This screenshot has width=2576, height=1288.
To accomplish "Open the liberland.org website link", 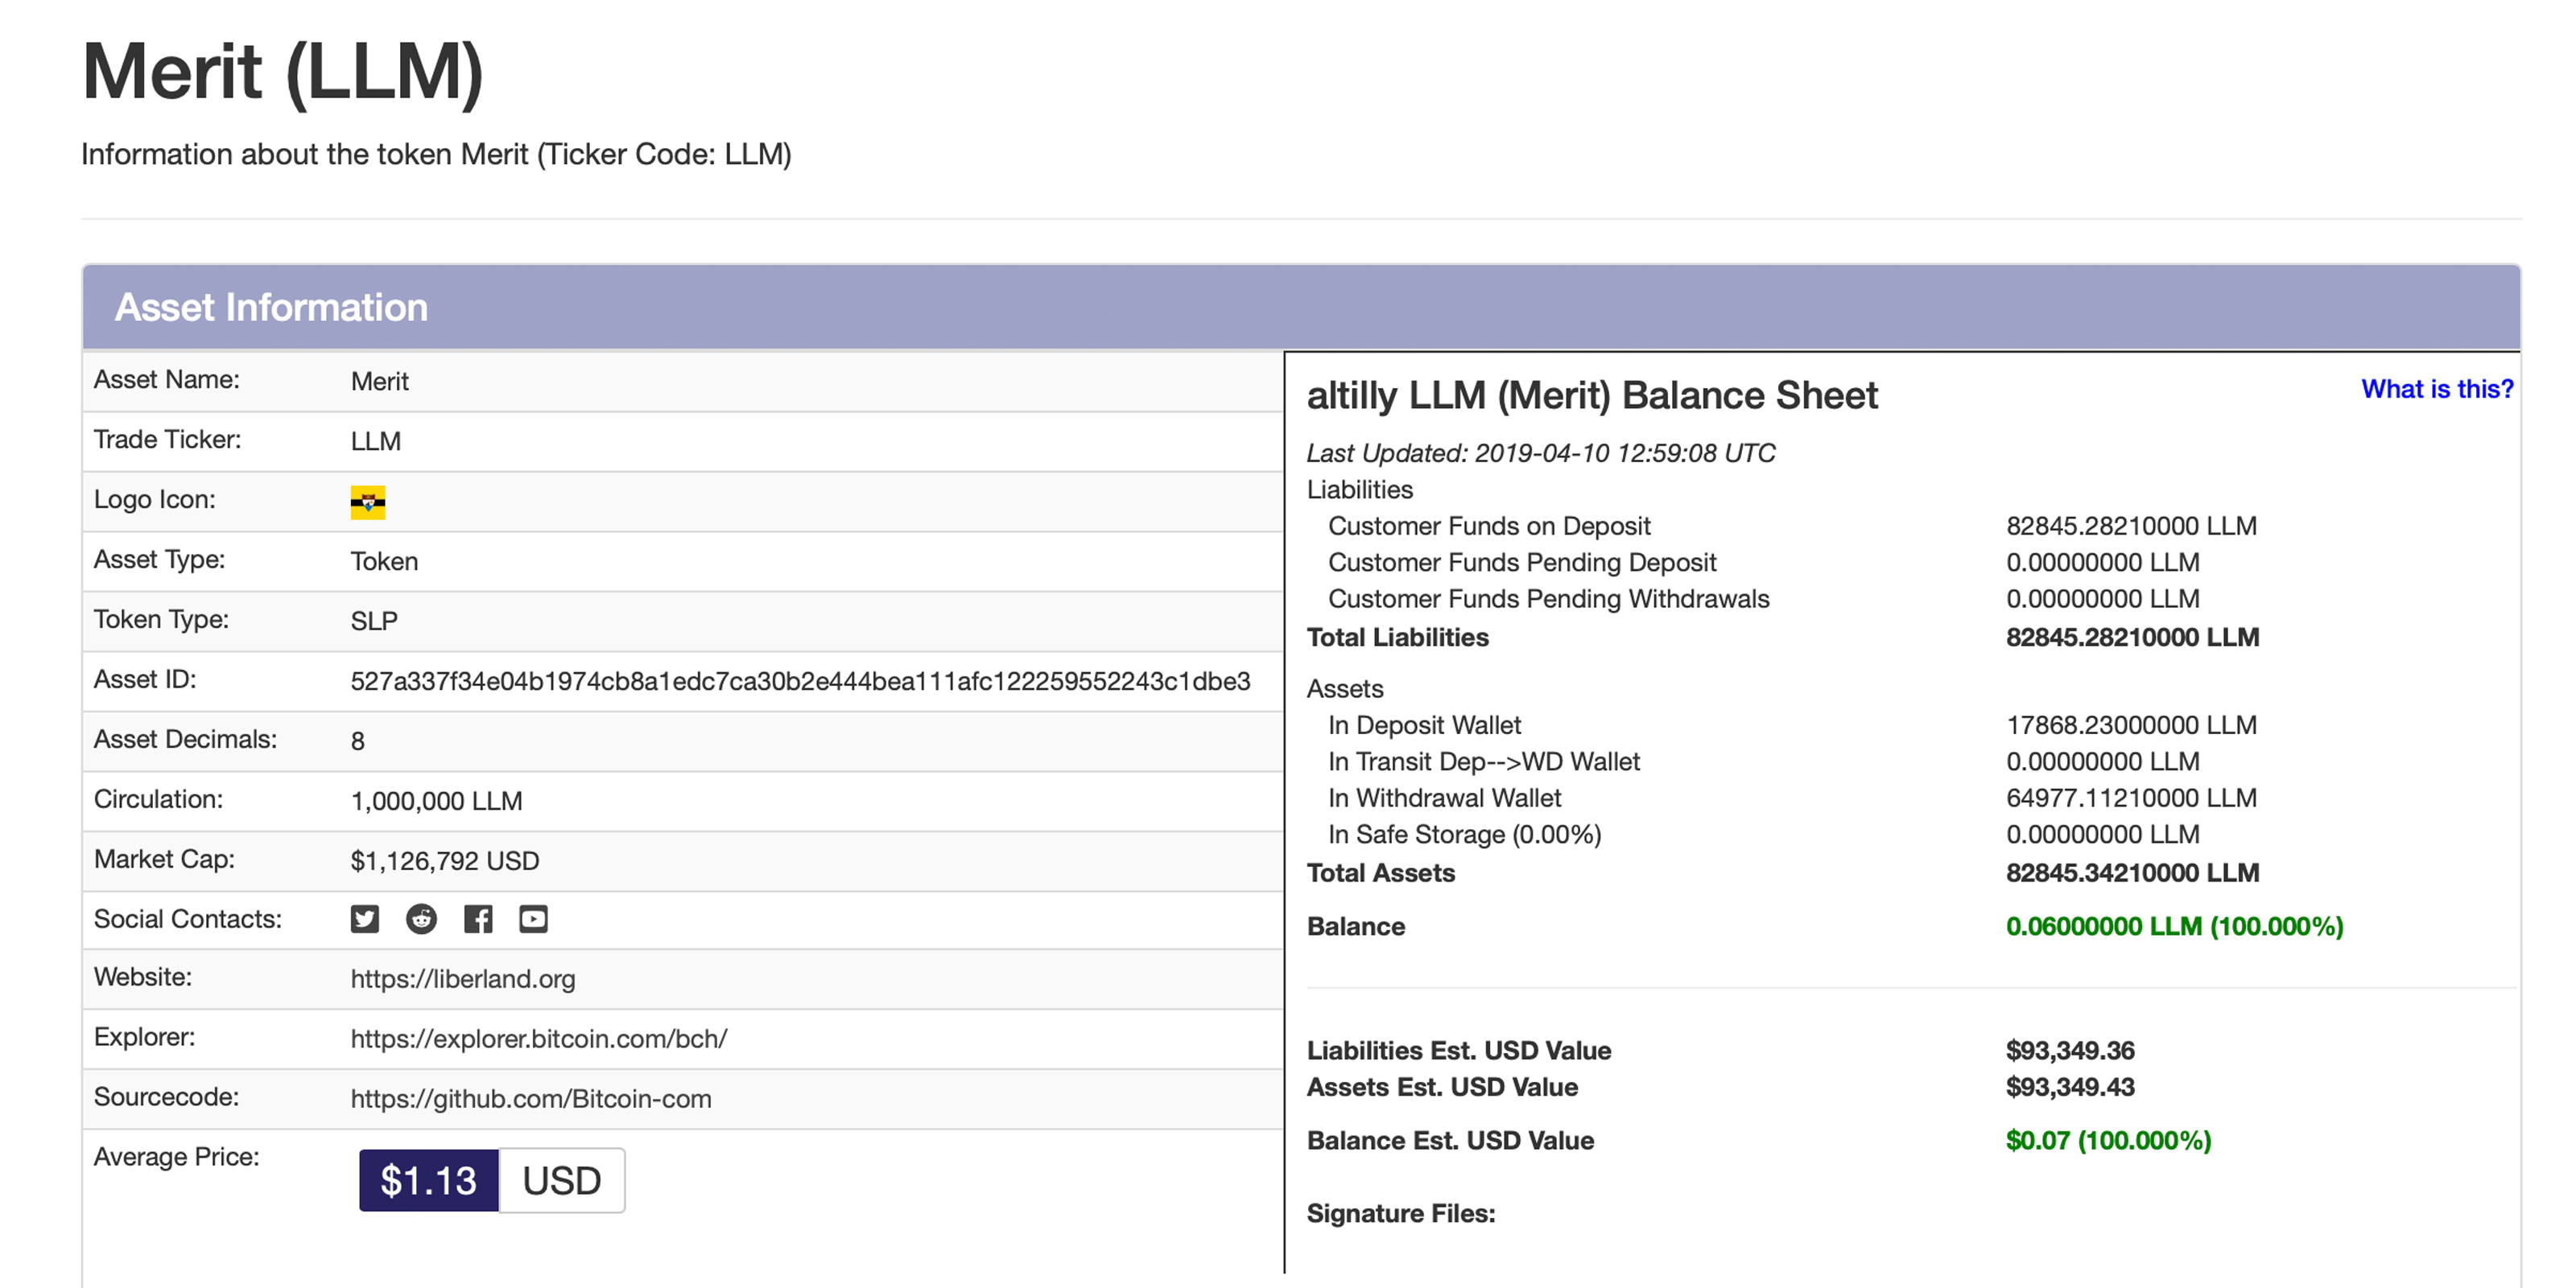I will [x=462, y=979].
